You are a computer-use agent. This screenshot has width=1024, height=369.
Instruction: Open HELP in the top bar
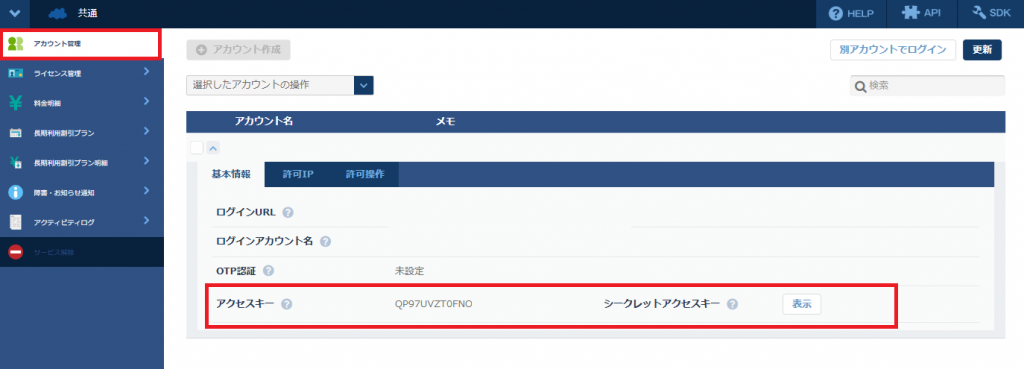pos(851,13)
